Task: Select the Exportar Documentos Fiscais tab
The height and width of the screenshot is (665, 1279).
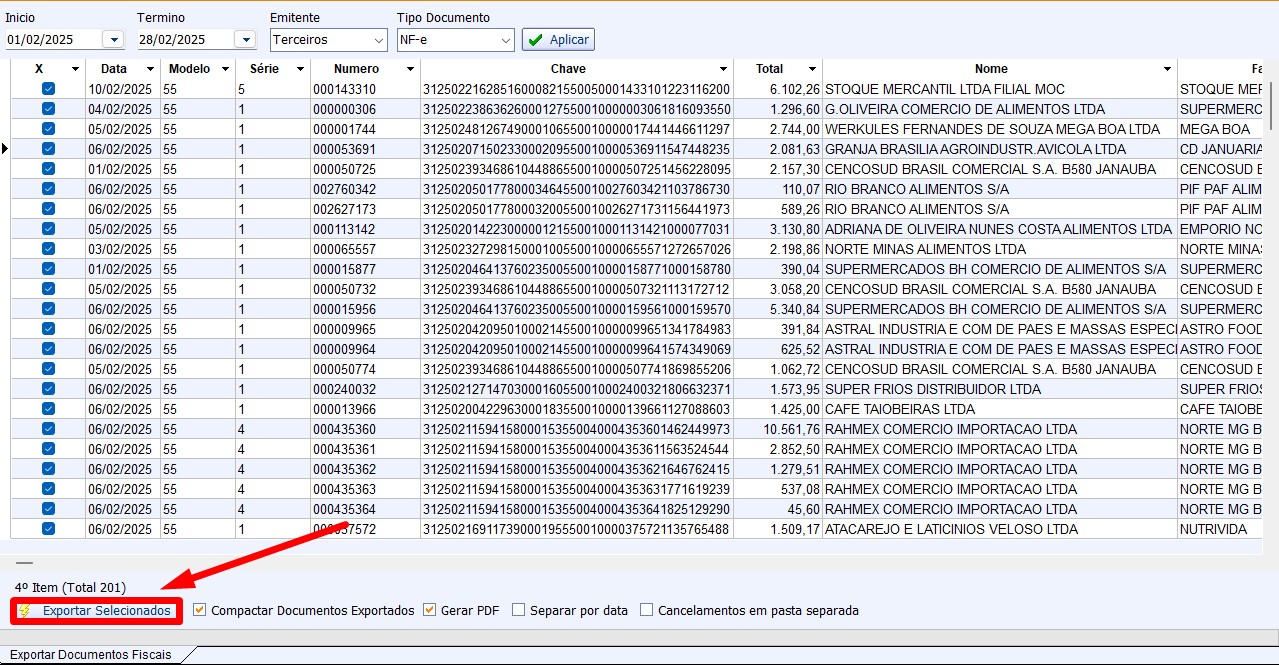Action: [91, 655]
